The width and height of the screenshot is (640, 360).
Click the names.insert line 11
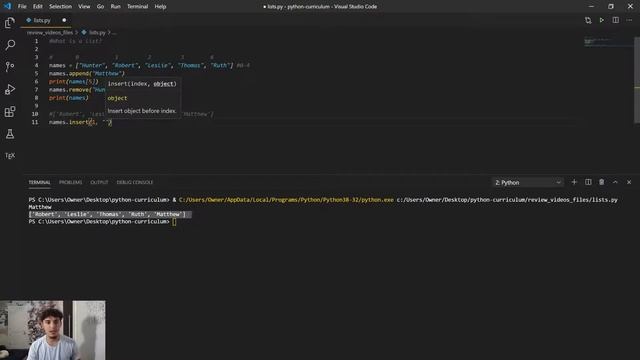80,122
